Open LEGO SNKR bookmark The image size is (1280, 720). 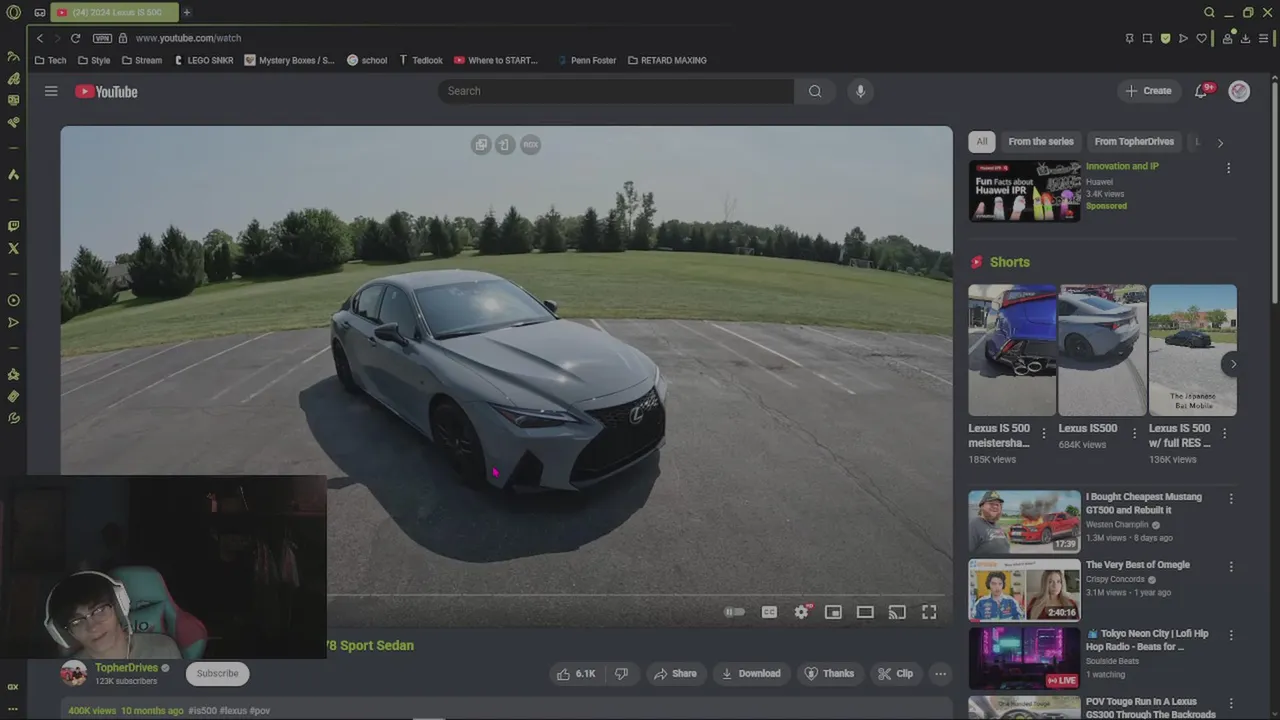[x=204, y=60]
